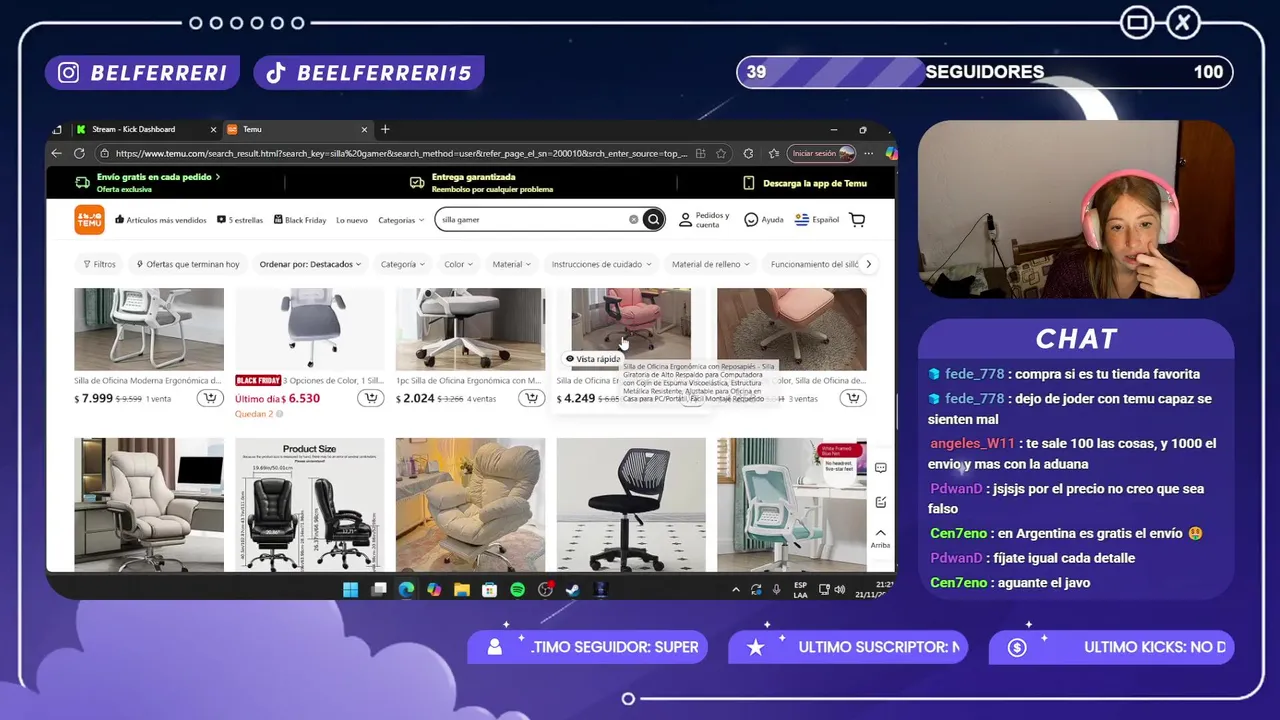Screen dimensions: 1280x720
Task: Open the Task View taskbar icon
Action: pyautogui.click(x=379, y=590)
